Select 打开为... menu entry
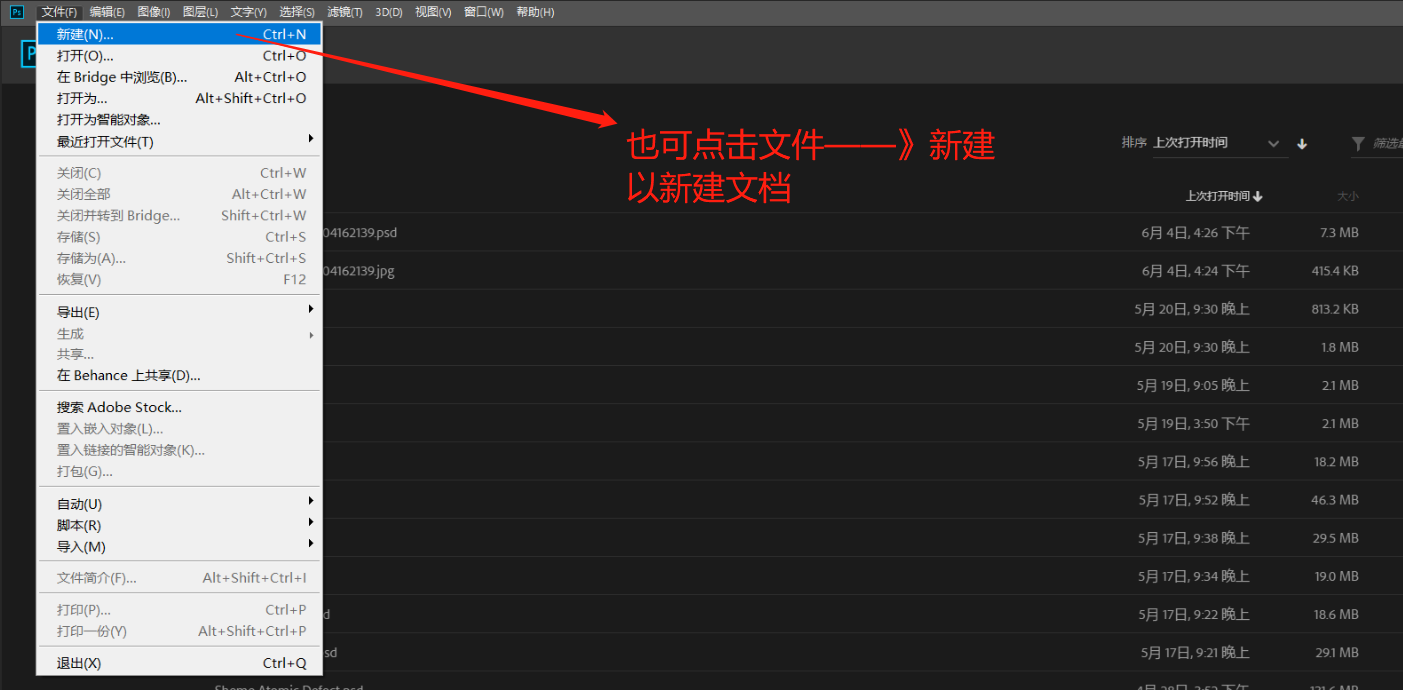1403x690 pixels. coord(179,98)
